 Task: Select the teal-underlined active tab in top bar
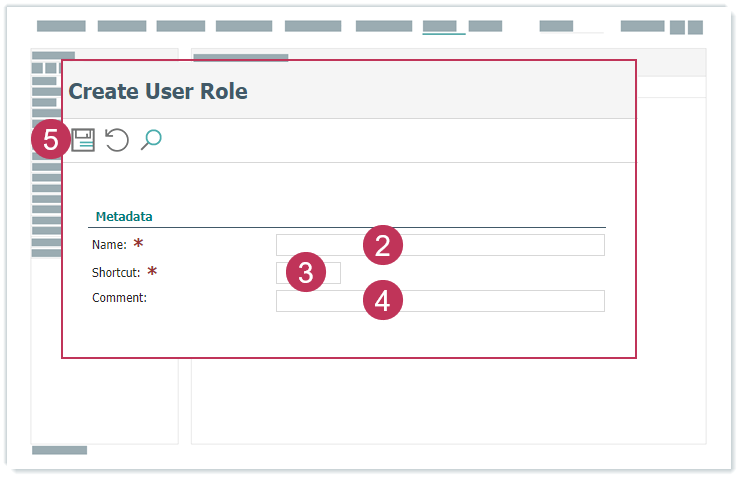(443, 27)
